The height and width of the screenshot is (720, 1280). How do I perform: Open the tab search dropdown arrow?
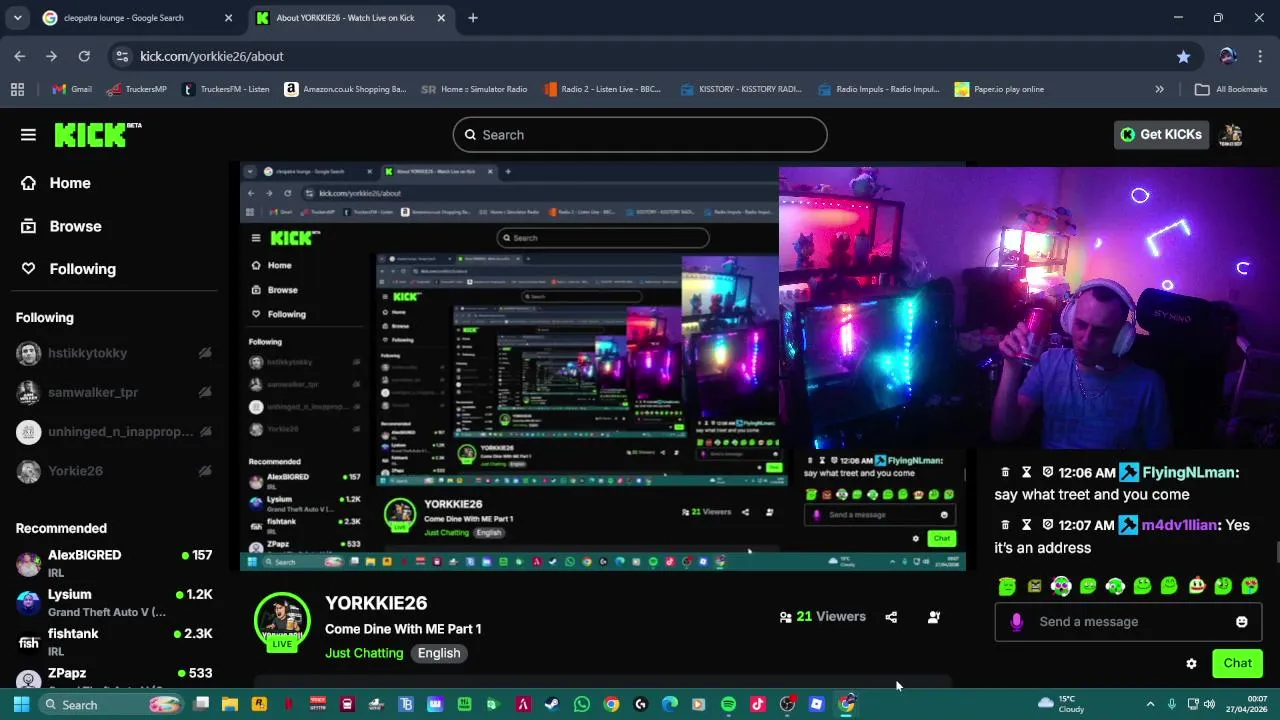click(17, 18)
